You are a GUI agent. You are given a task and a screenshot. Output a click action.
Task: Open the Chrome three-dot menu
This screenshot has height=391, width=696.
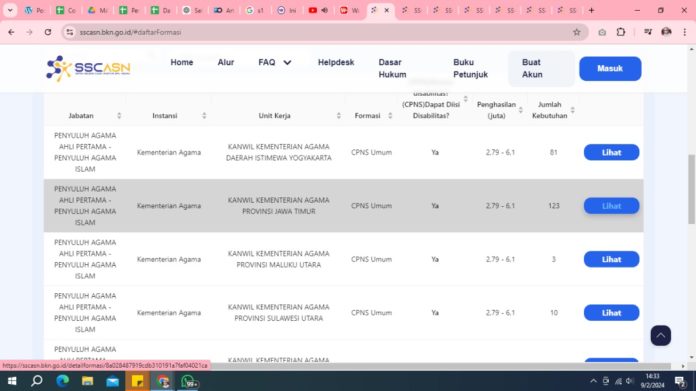685,32
